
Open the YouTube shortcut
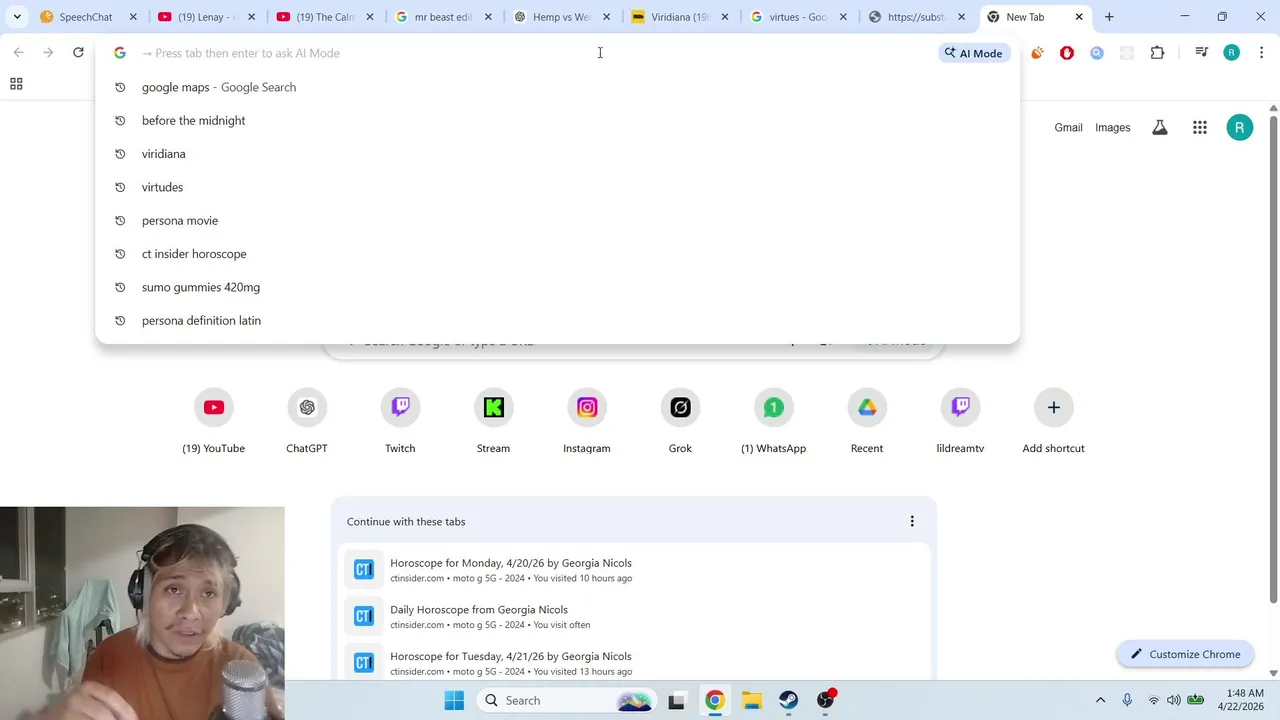pos(213,420)
